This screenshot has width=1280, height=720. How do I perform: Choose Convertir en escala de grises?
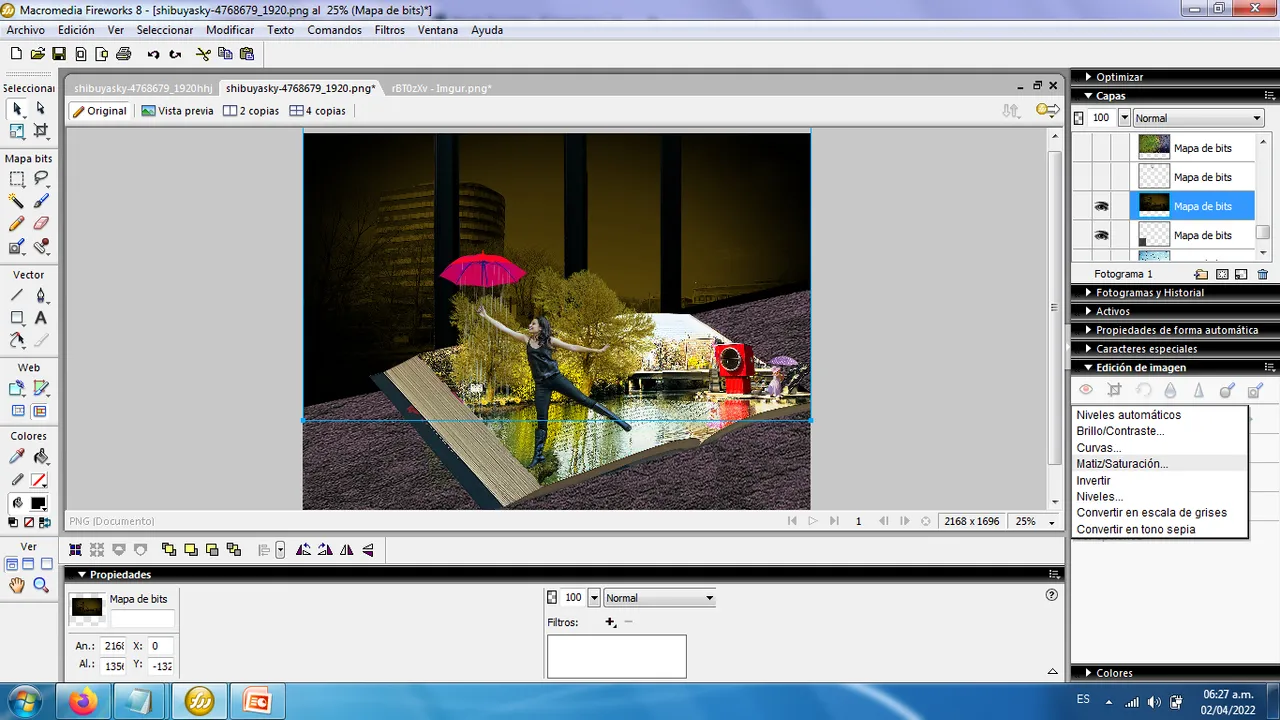[1160, 513]
